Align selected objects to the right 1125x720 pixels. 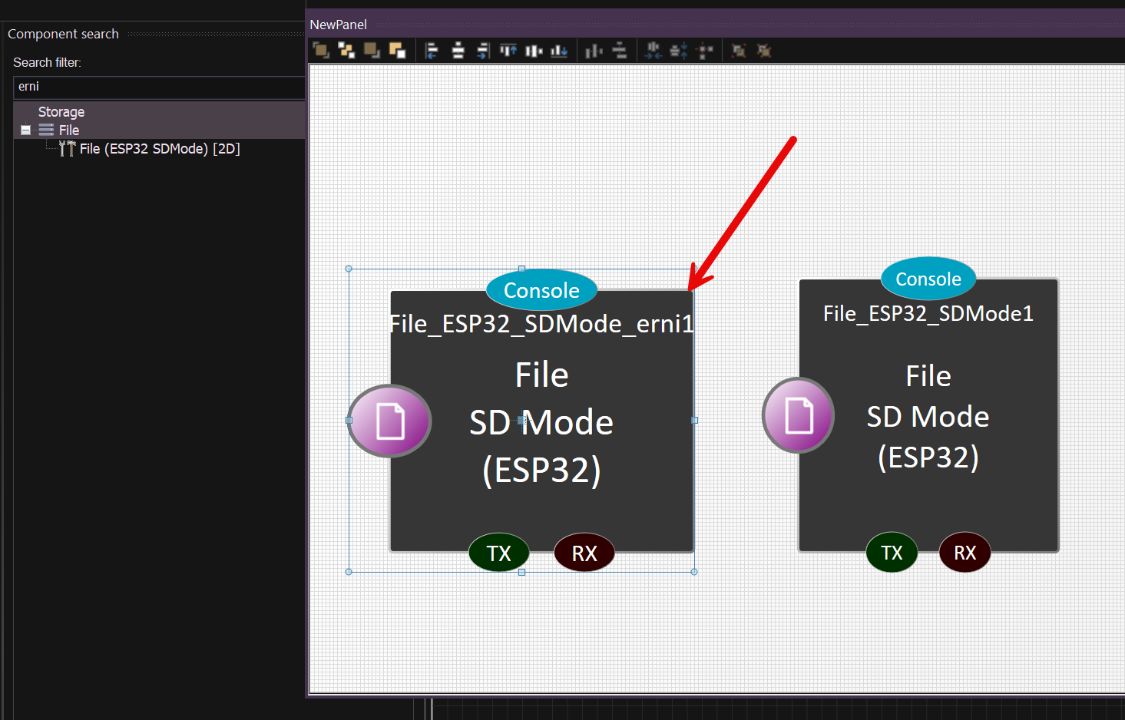pyautogui.click(x=483, y=50)
